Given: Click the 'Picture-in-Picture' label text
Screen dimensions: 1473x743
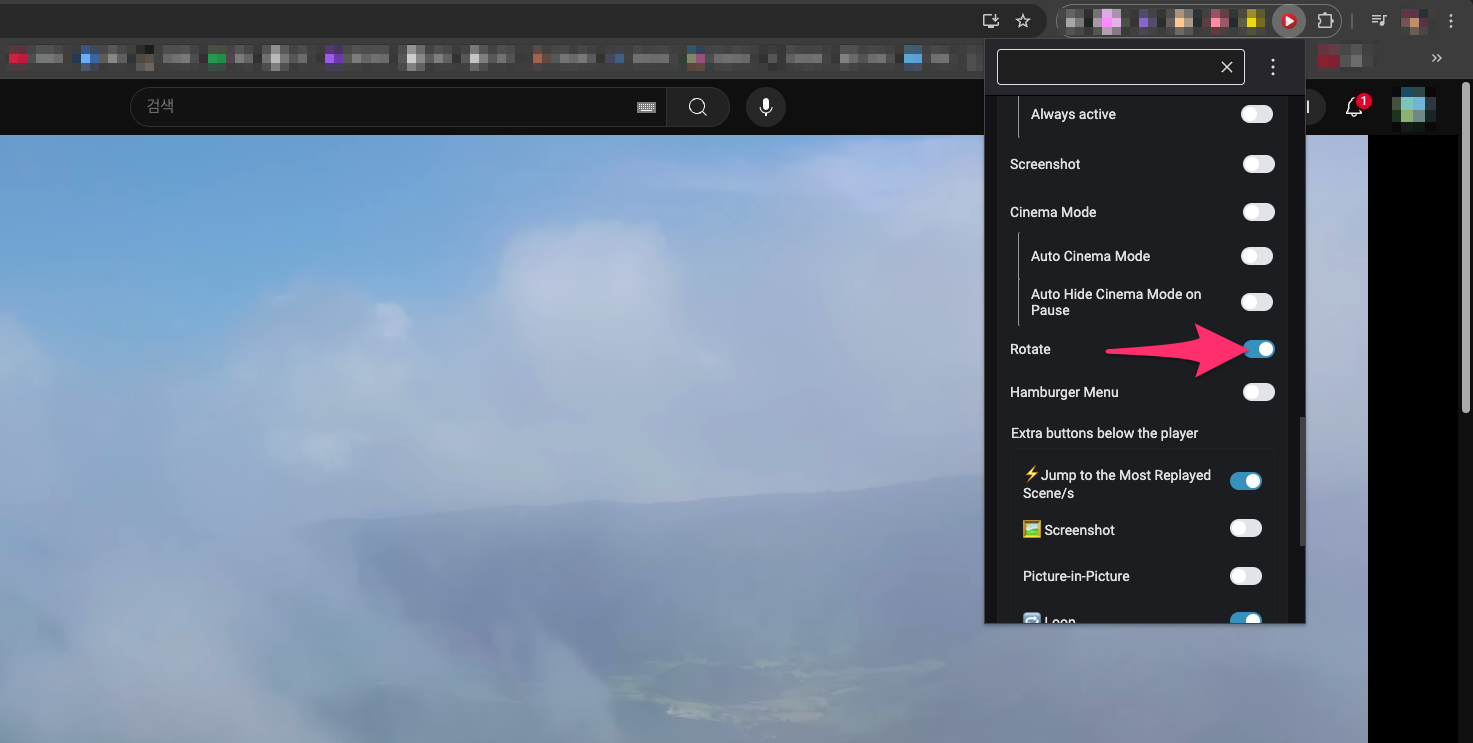Looking at the screenshot, I should [1076, 576].
